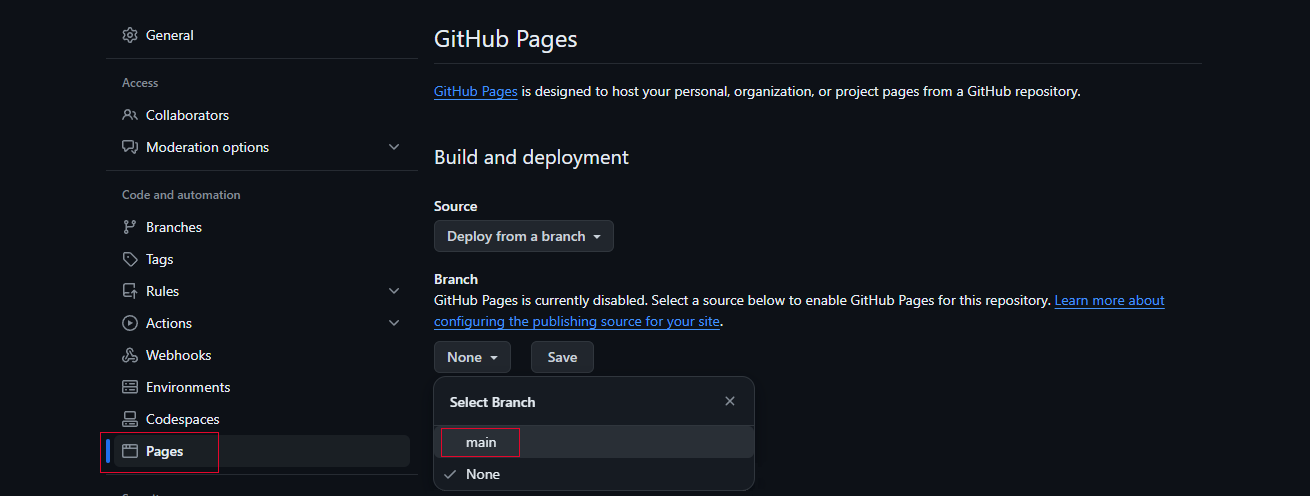Open the Deploy from a branch dropdown
This screenshot has height=496, width=1310.
tap(524, 236)
